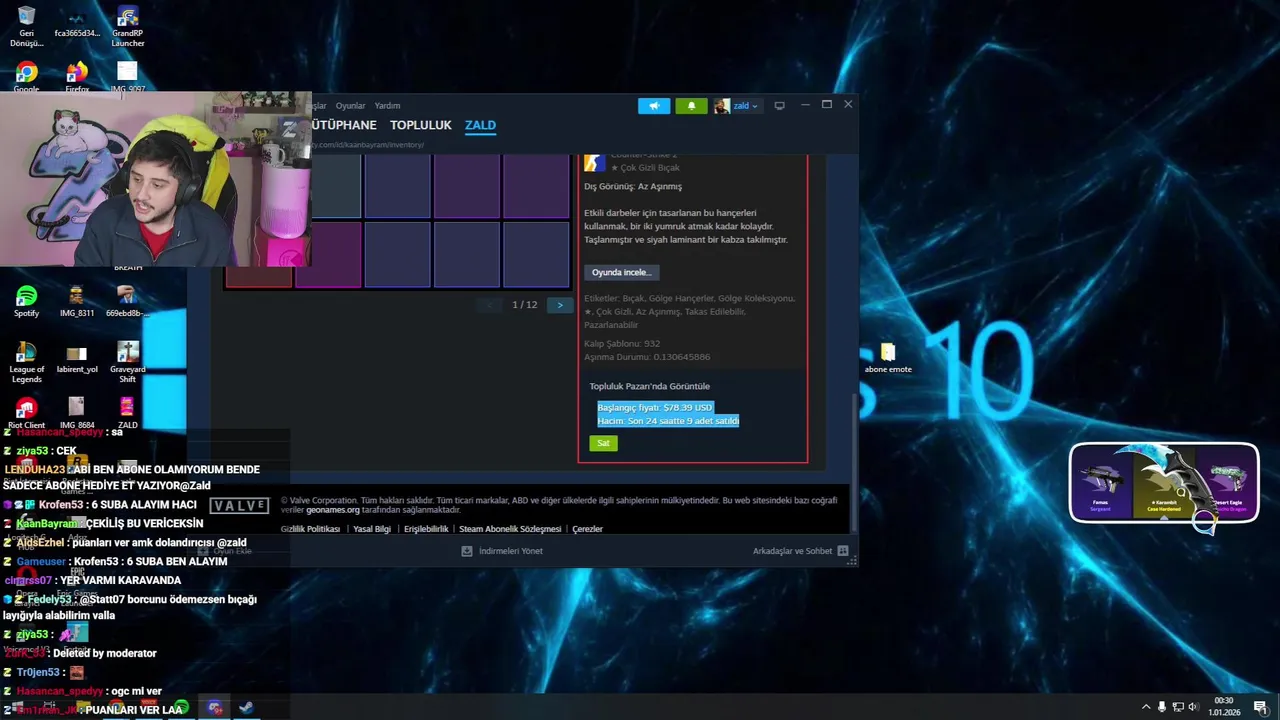Screen dimensions: 1280x720
Task: Go to previous inventory page arrow
Action: click(489, 305)
